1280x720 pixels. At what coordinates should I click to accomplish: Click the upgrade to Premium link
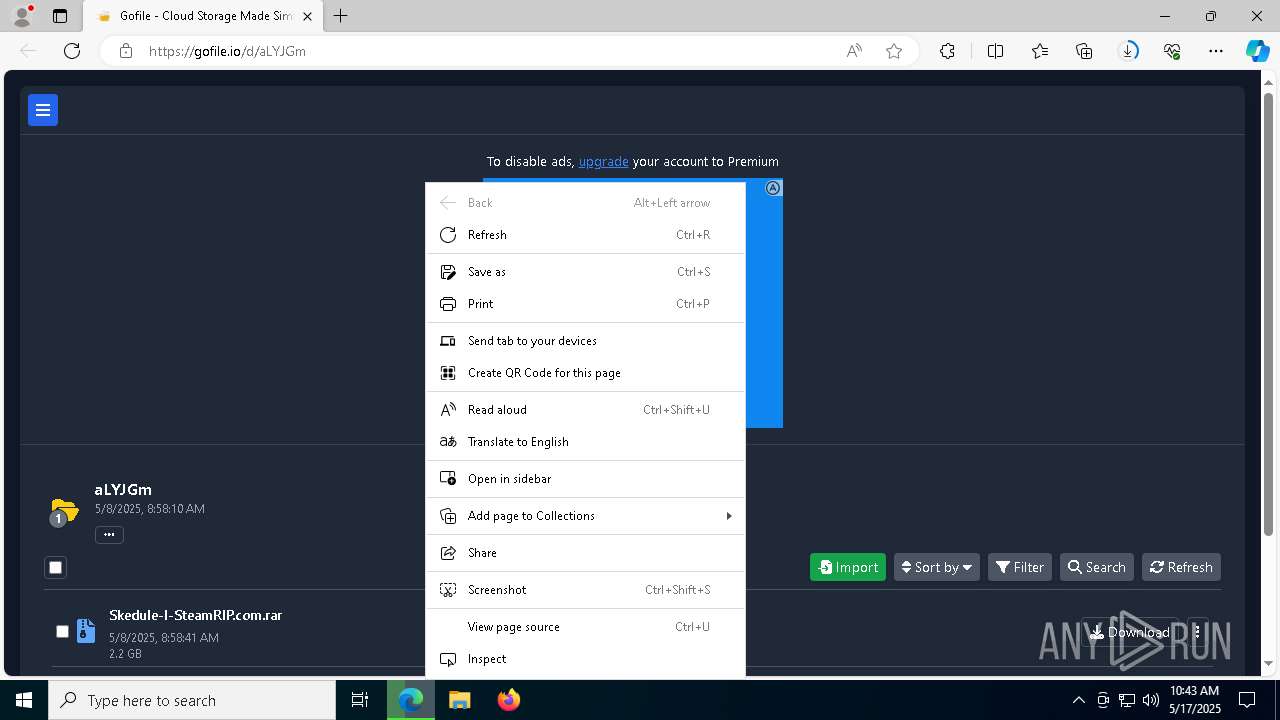tap(603, 161)
